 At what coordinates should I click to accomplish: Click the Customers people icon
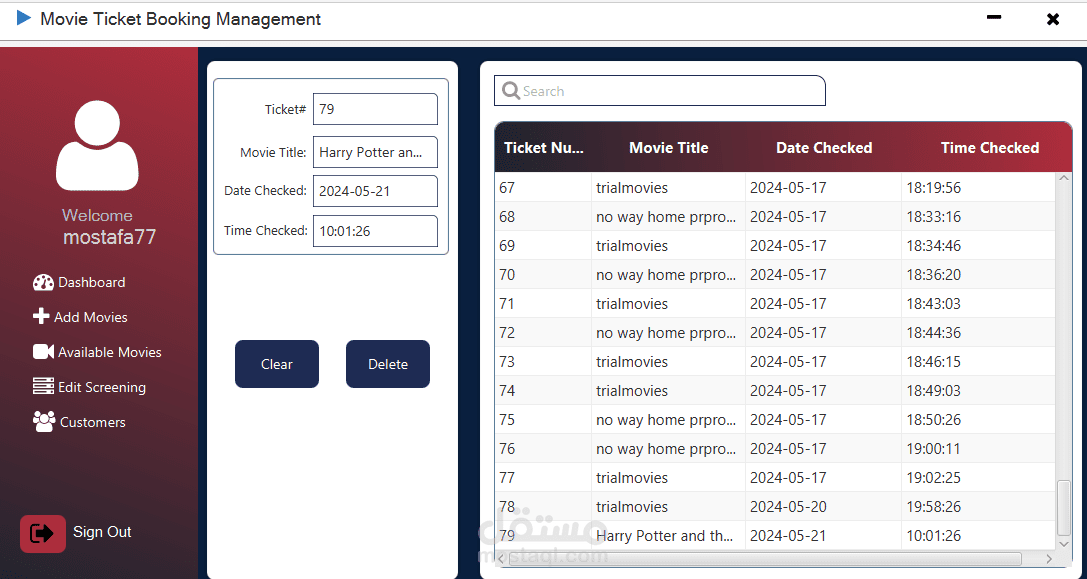click(44, 422)
